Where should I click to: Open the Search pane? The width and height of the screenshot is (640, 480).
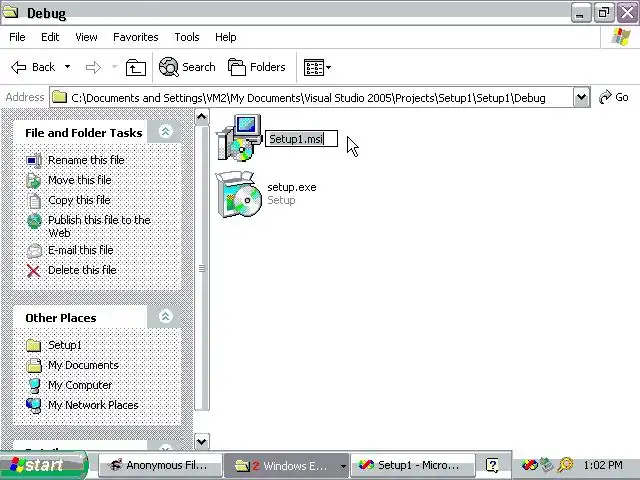tap(187, 67)
